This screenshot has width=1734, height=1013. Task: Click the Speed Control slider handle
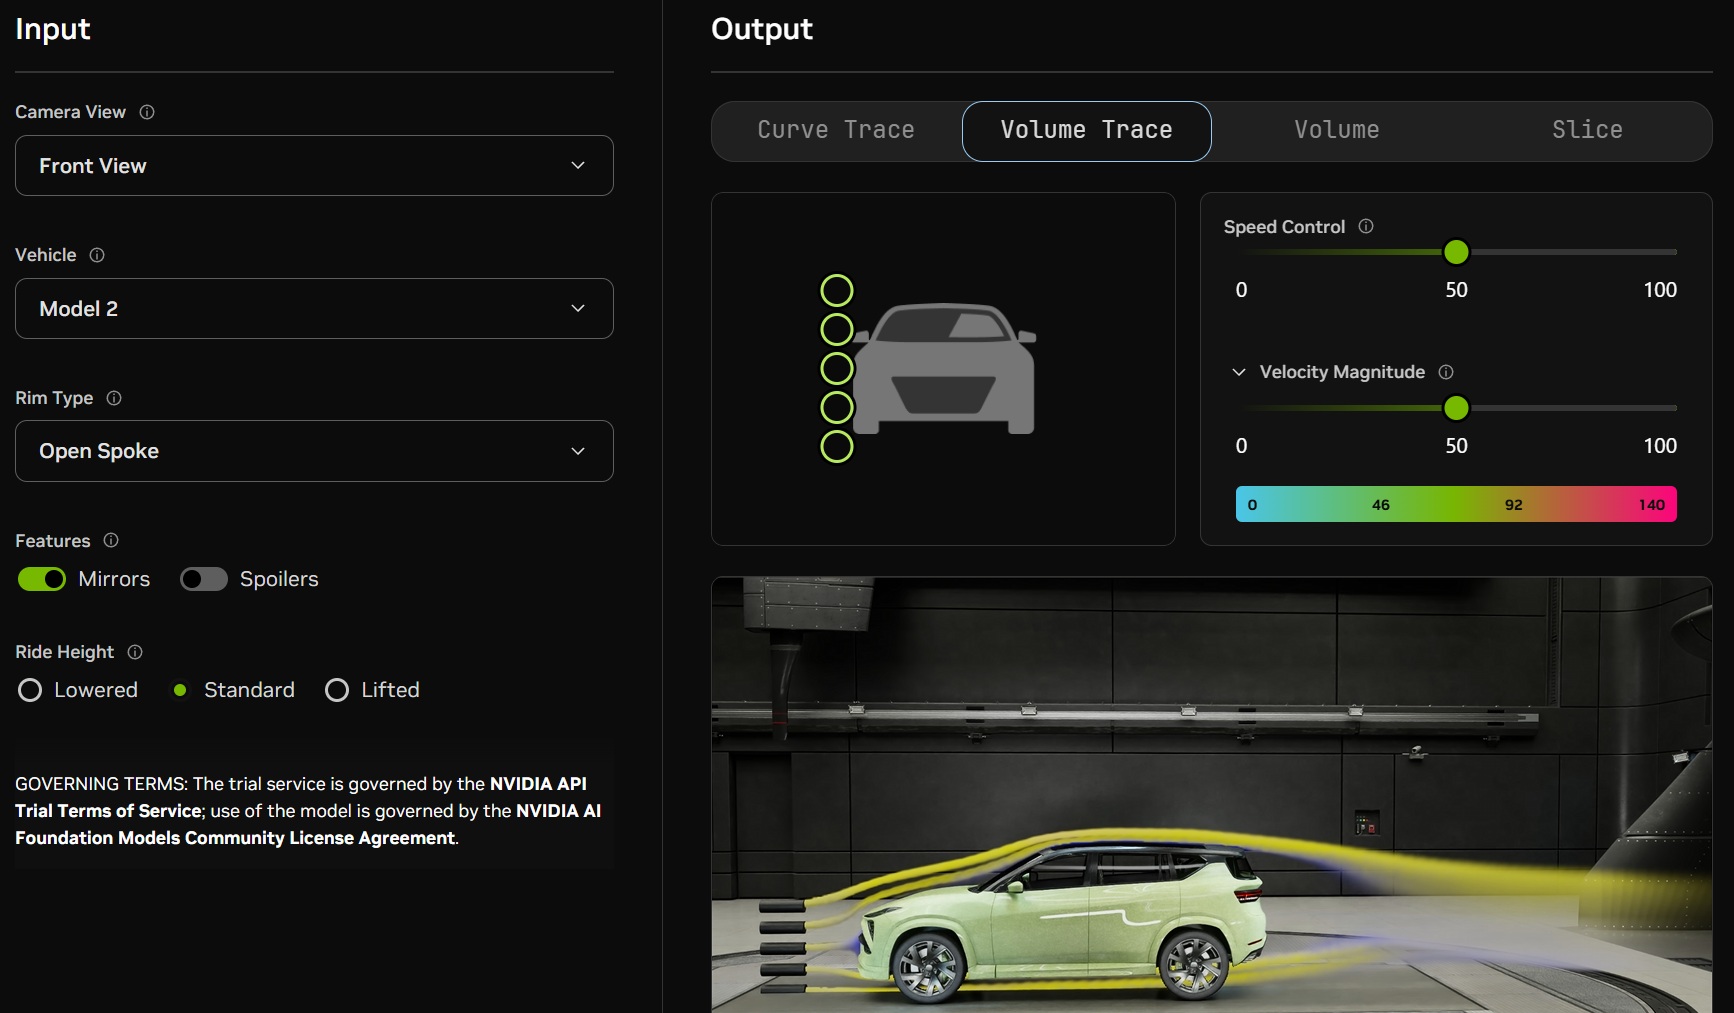click(1456, 252)
